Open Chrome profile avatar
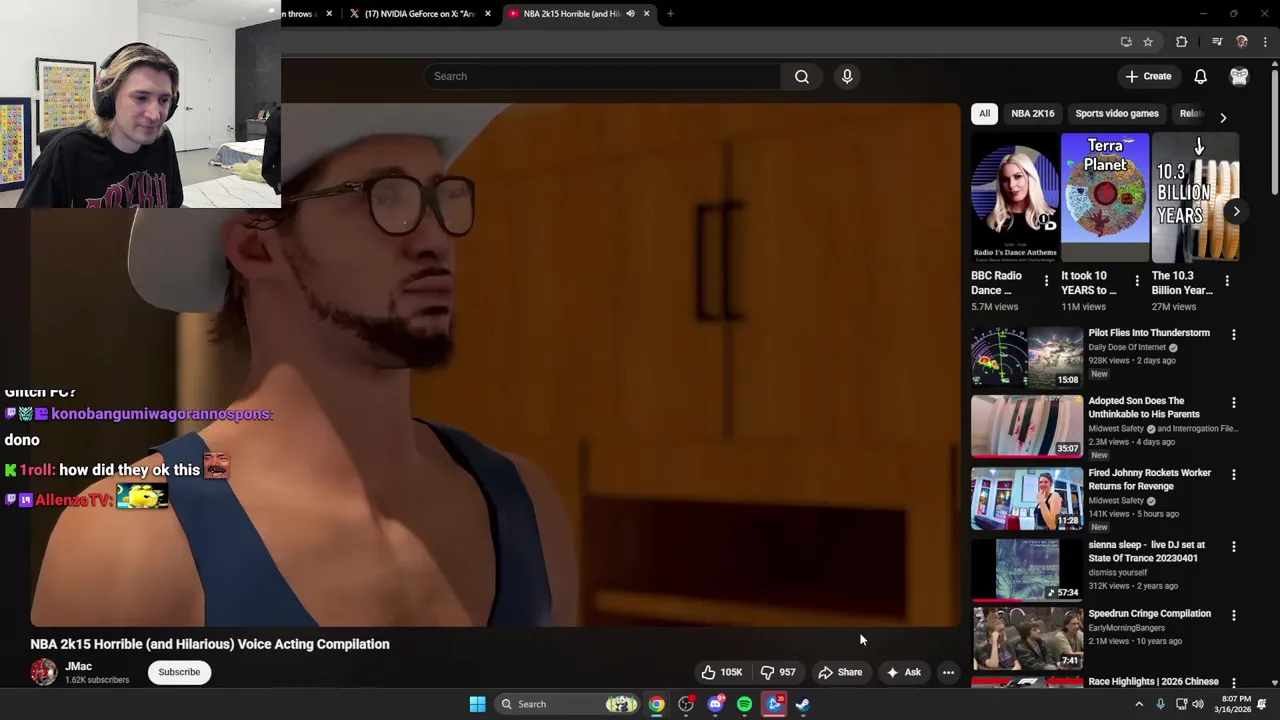Viewport: 1280px width, 720px height. tap(1242, 42)
